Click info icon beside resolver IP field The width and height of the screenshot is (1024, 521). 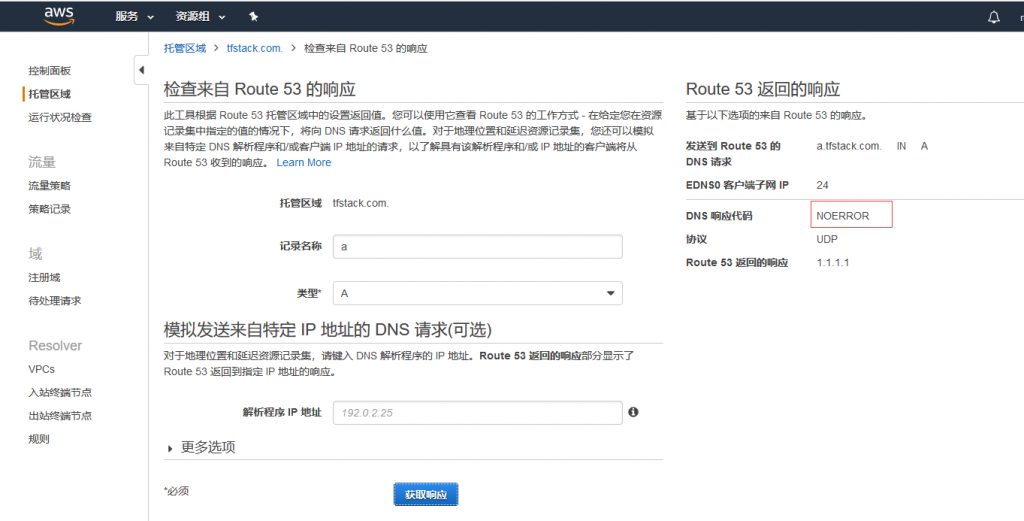click(633, 412)
